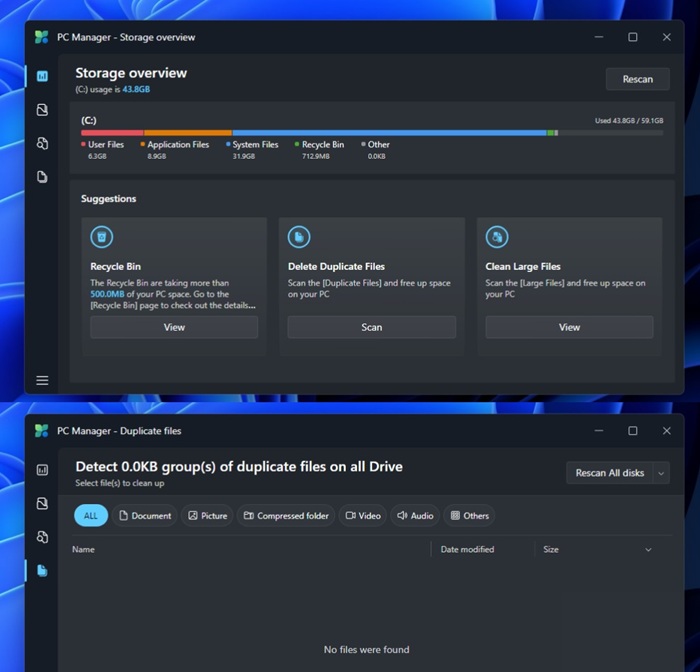Expand the hamburger menu in Storage overview window
Screen dimensions: 700x672
(x=42, y=380)
